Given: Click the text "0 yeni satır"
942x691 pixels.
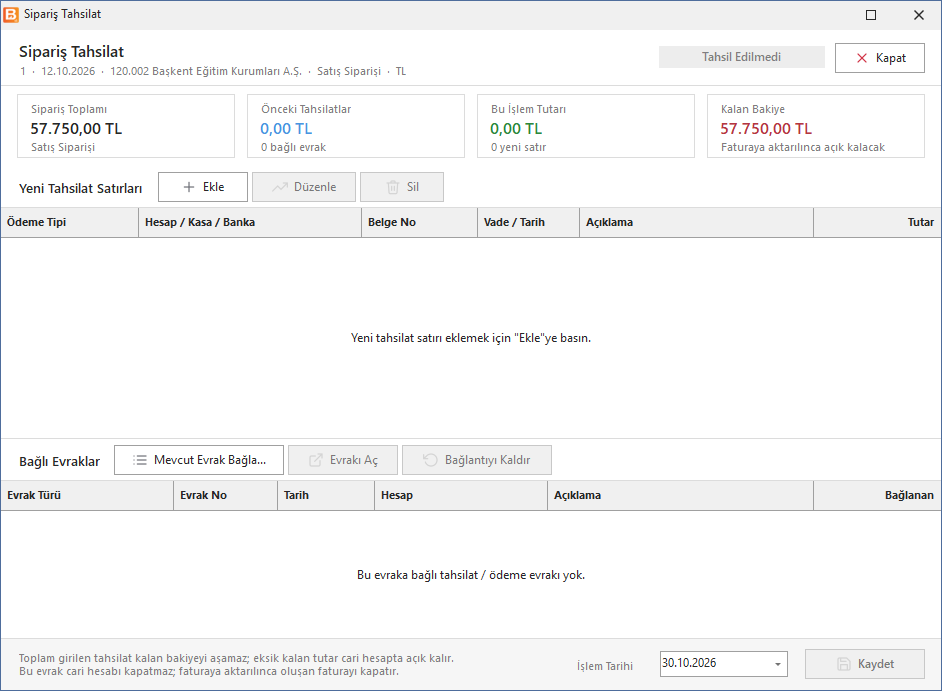Looking at the screenshot, I should click(518, 147).
